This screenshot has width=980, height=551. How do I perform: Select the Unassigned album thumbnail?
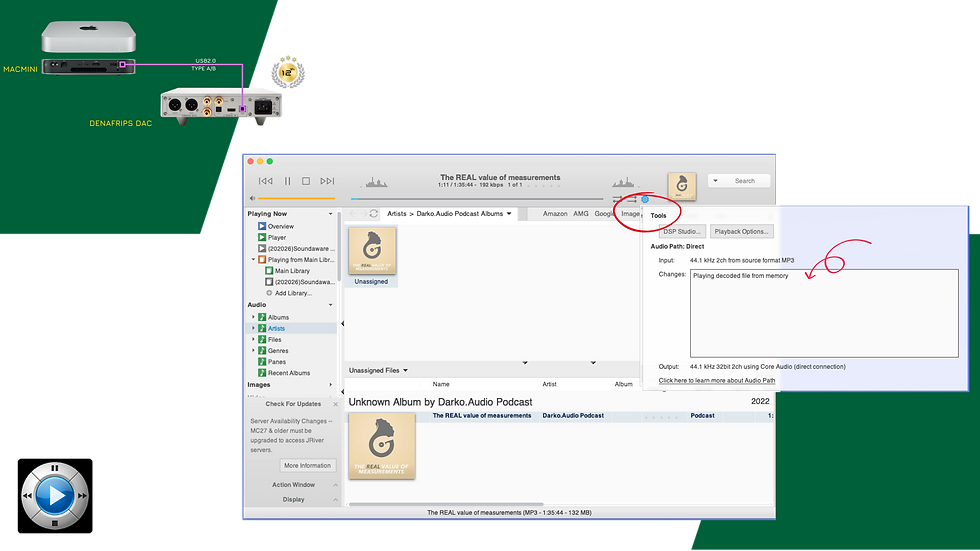[x=372, y=251]
